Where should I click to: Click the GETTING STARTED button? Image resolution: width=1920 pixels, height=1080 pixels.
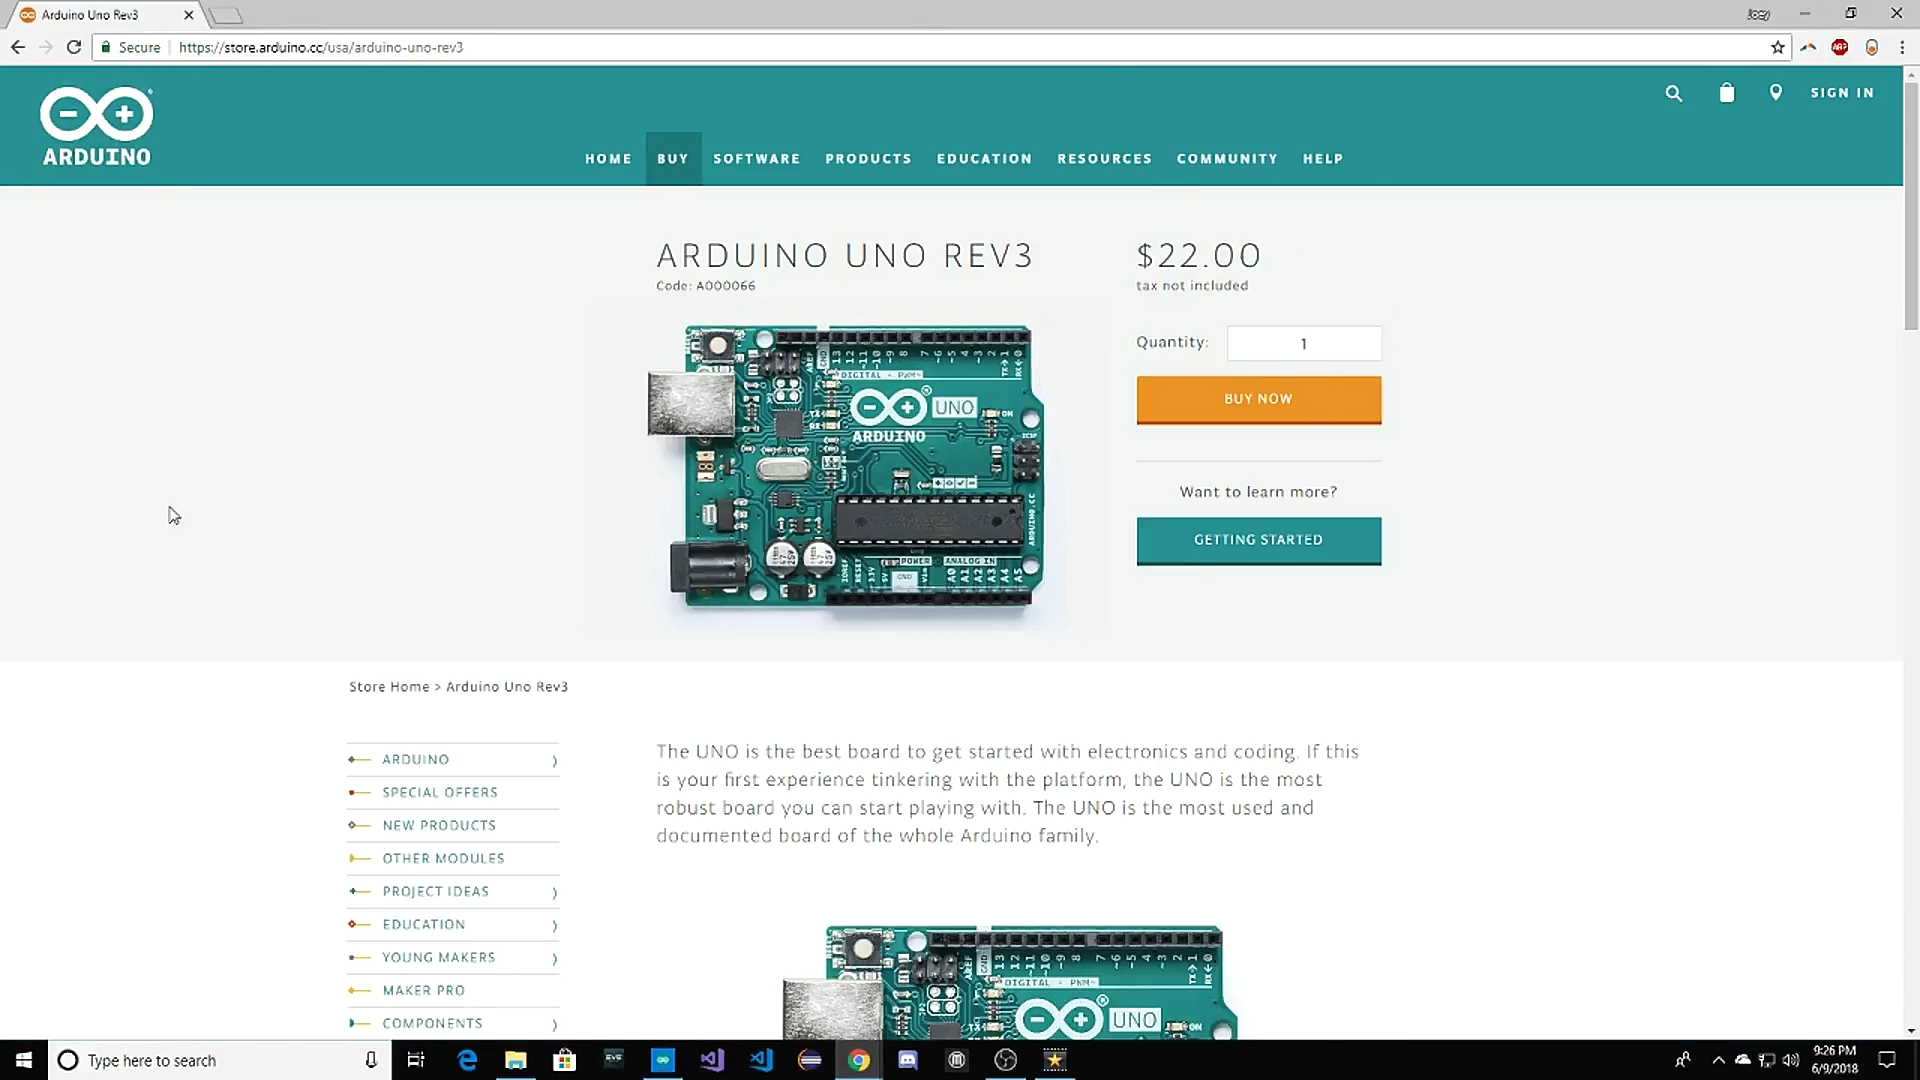pyautogui.click(x=1258, y=540)
